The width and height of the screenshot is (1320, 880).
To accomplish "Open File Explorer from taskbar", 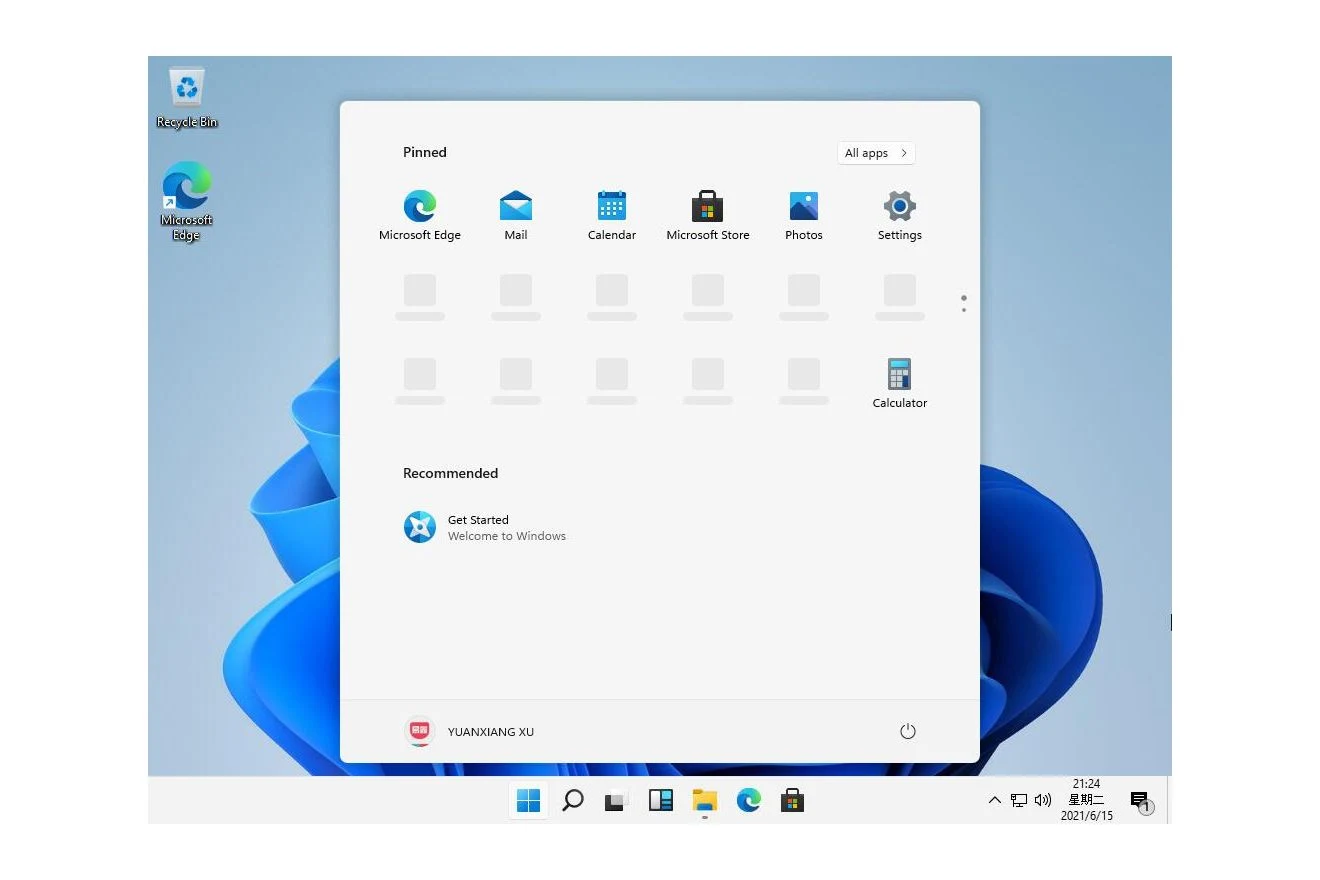I will click(704, 801).
